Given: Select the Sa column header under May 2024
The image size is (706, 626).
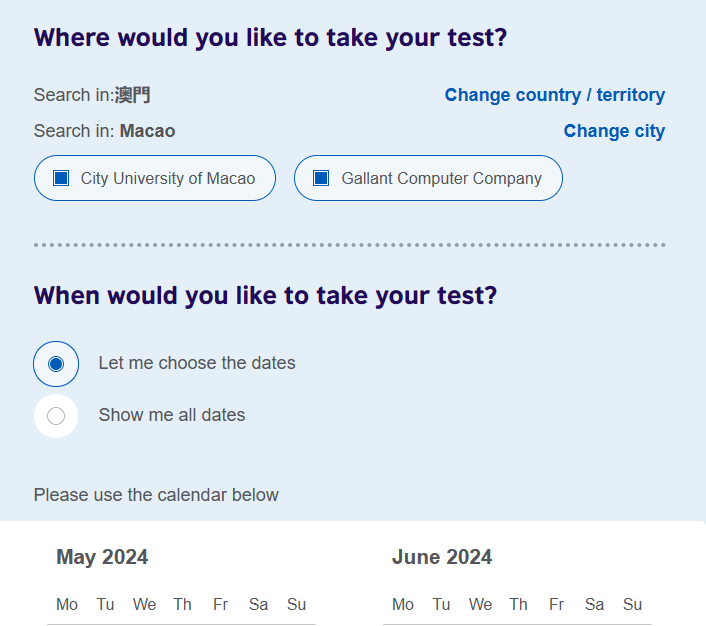Looking at the screenshot, I should click(x=259, y=604).
